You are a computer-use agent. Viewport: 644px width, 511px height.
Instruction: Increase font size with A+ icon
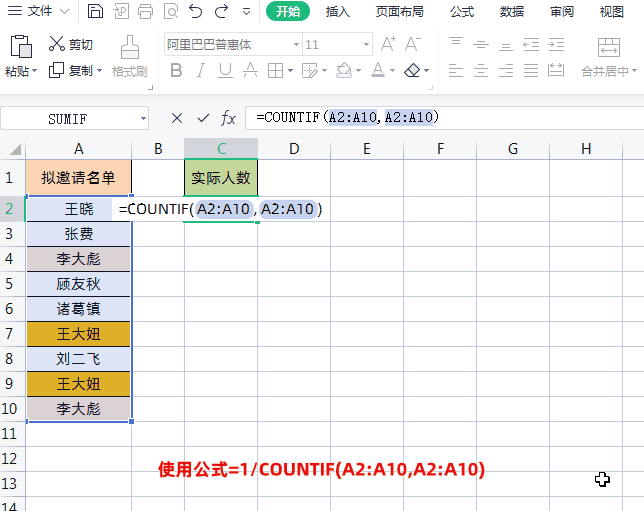[x=388, y=44]
